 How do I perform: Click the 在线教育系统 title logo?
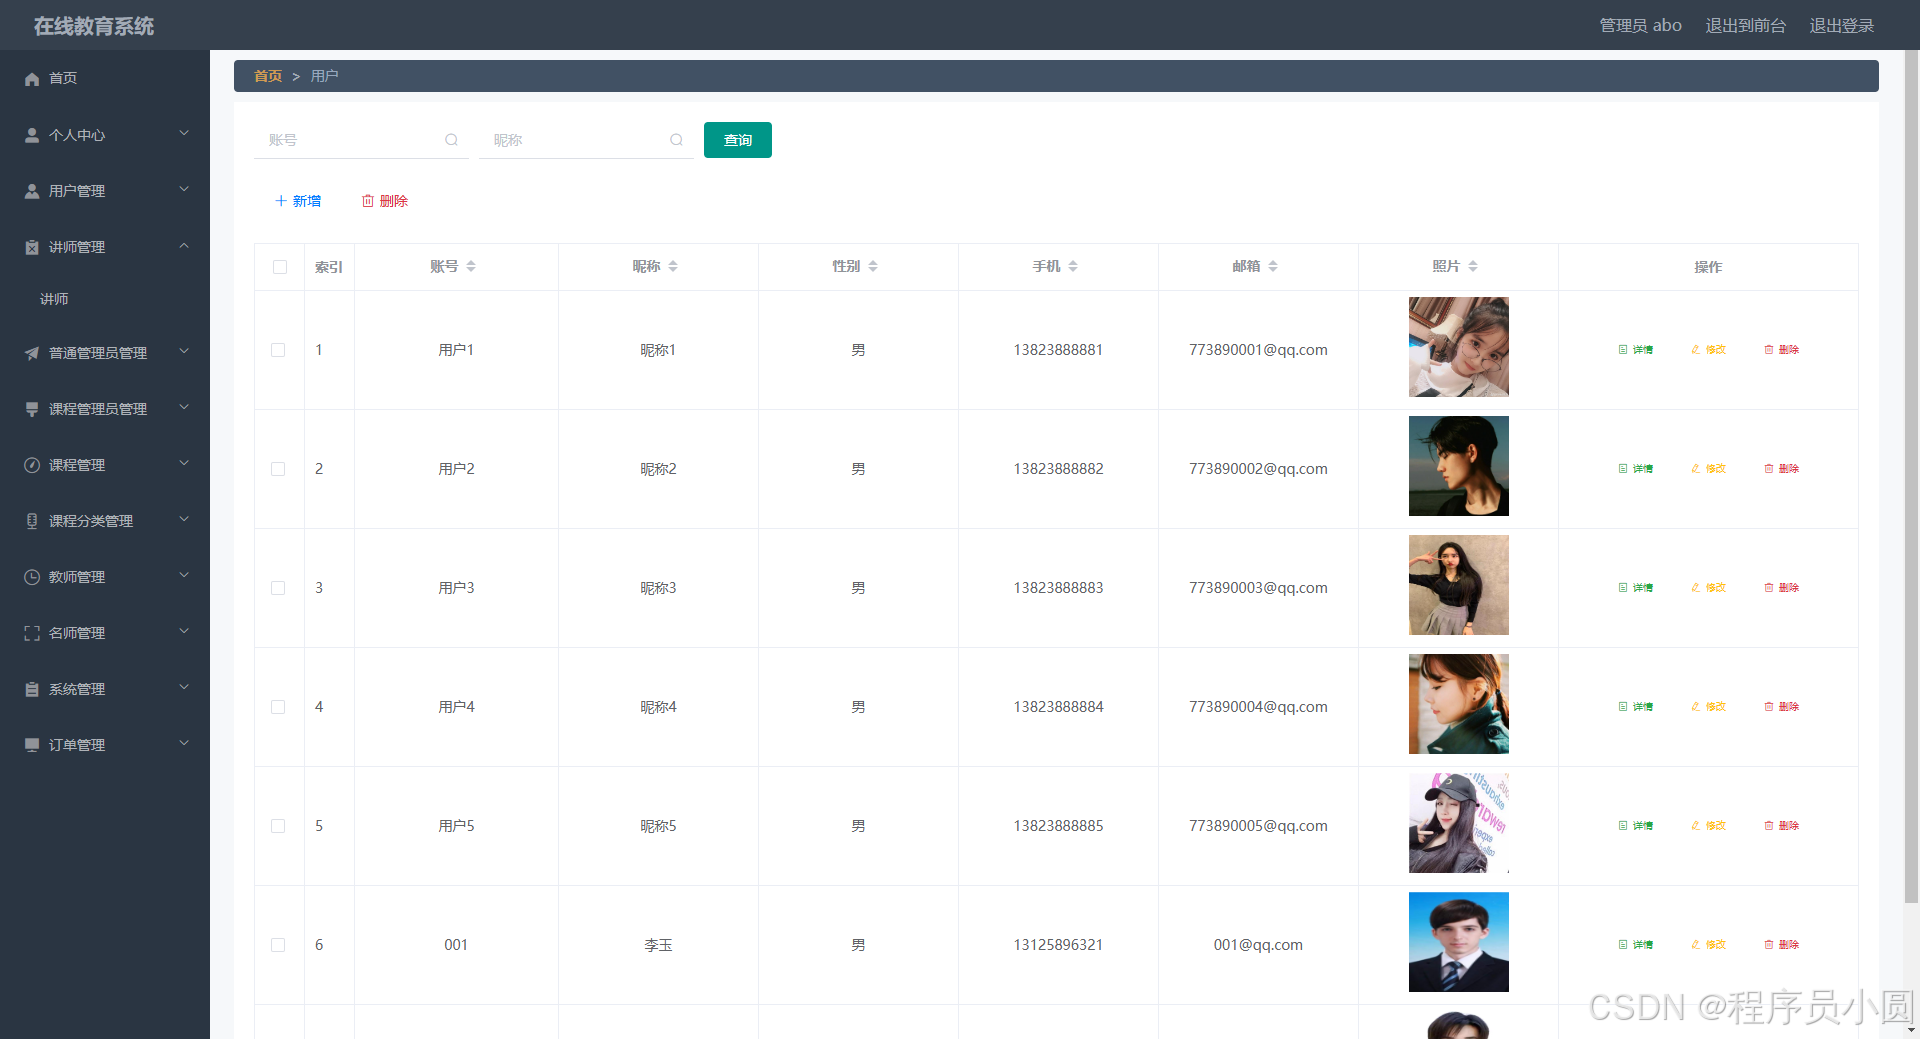pos(94,26)
